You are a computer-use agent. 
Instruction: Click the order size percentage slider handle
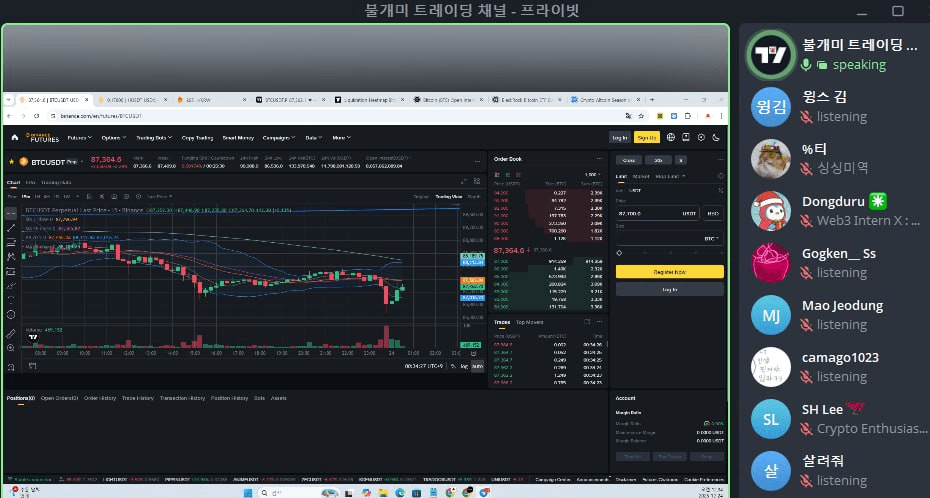pyautogui.click(x=619, y=253)
